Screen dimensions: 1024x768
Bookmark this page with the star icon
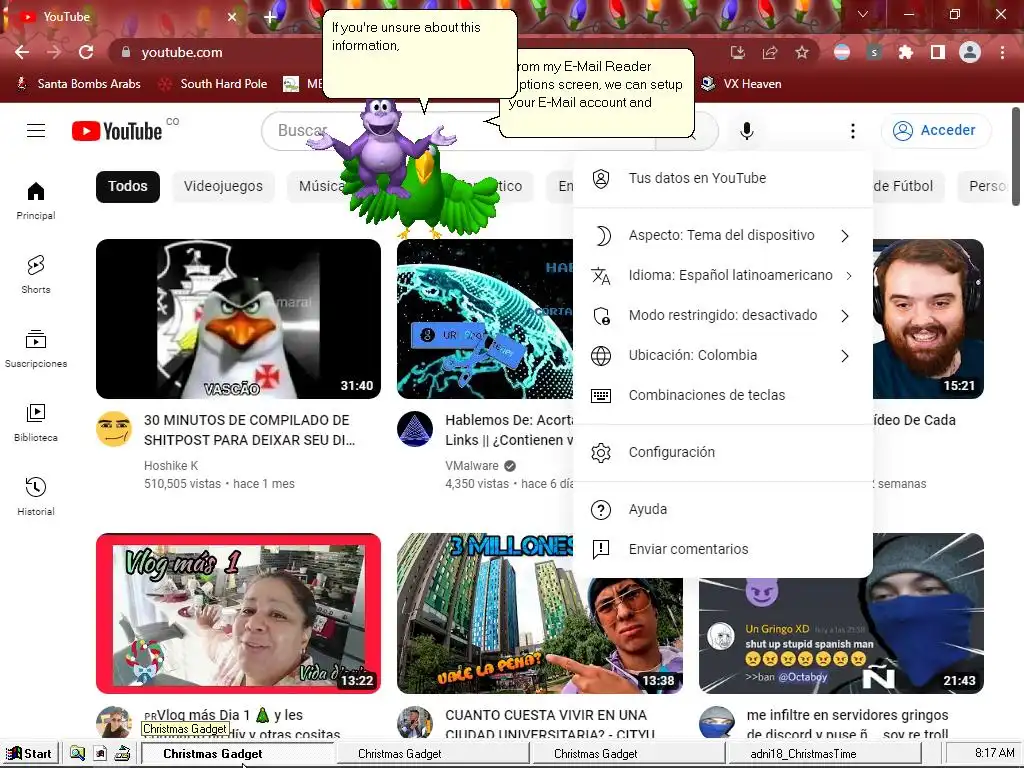[x=802, y=52]
